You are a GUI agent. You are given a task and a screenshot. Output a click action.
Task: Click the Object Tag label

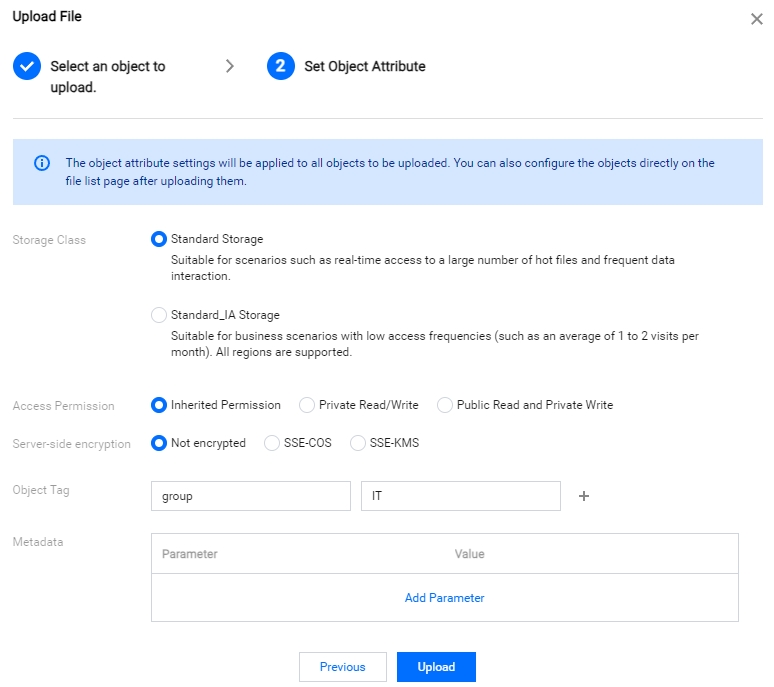point(41,490)
